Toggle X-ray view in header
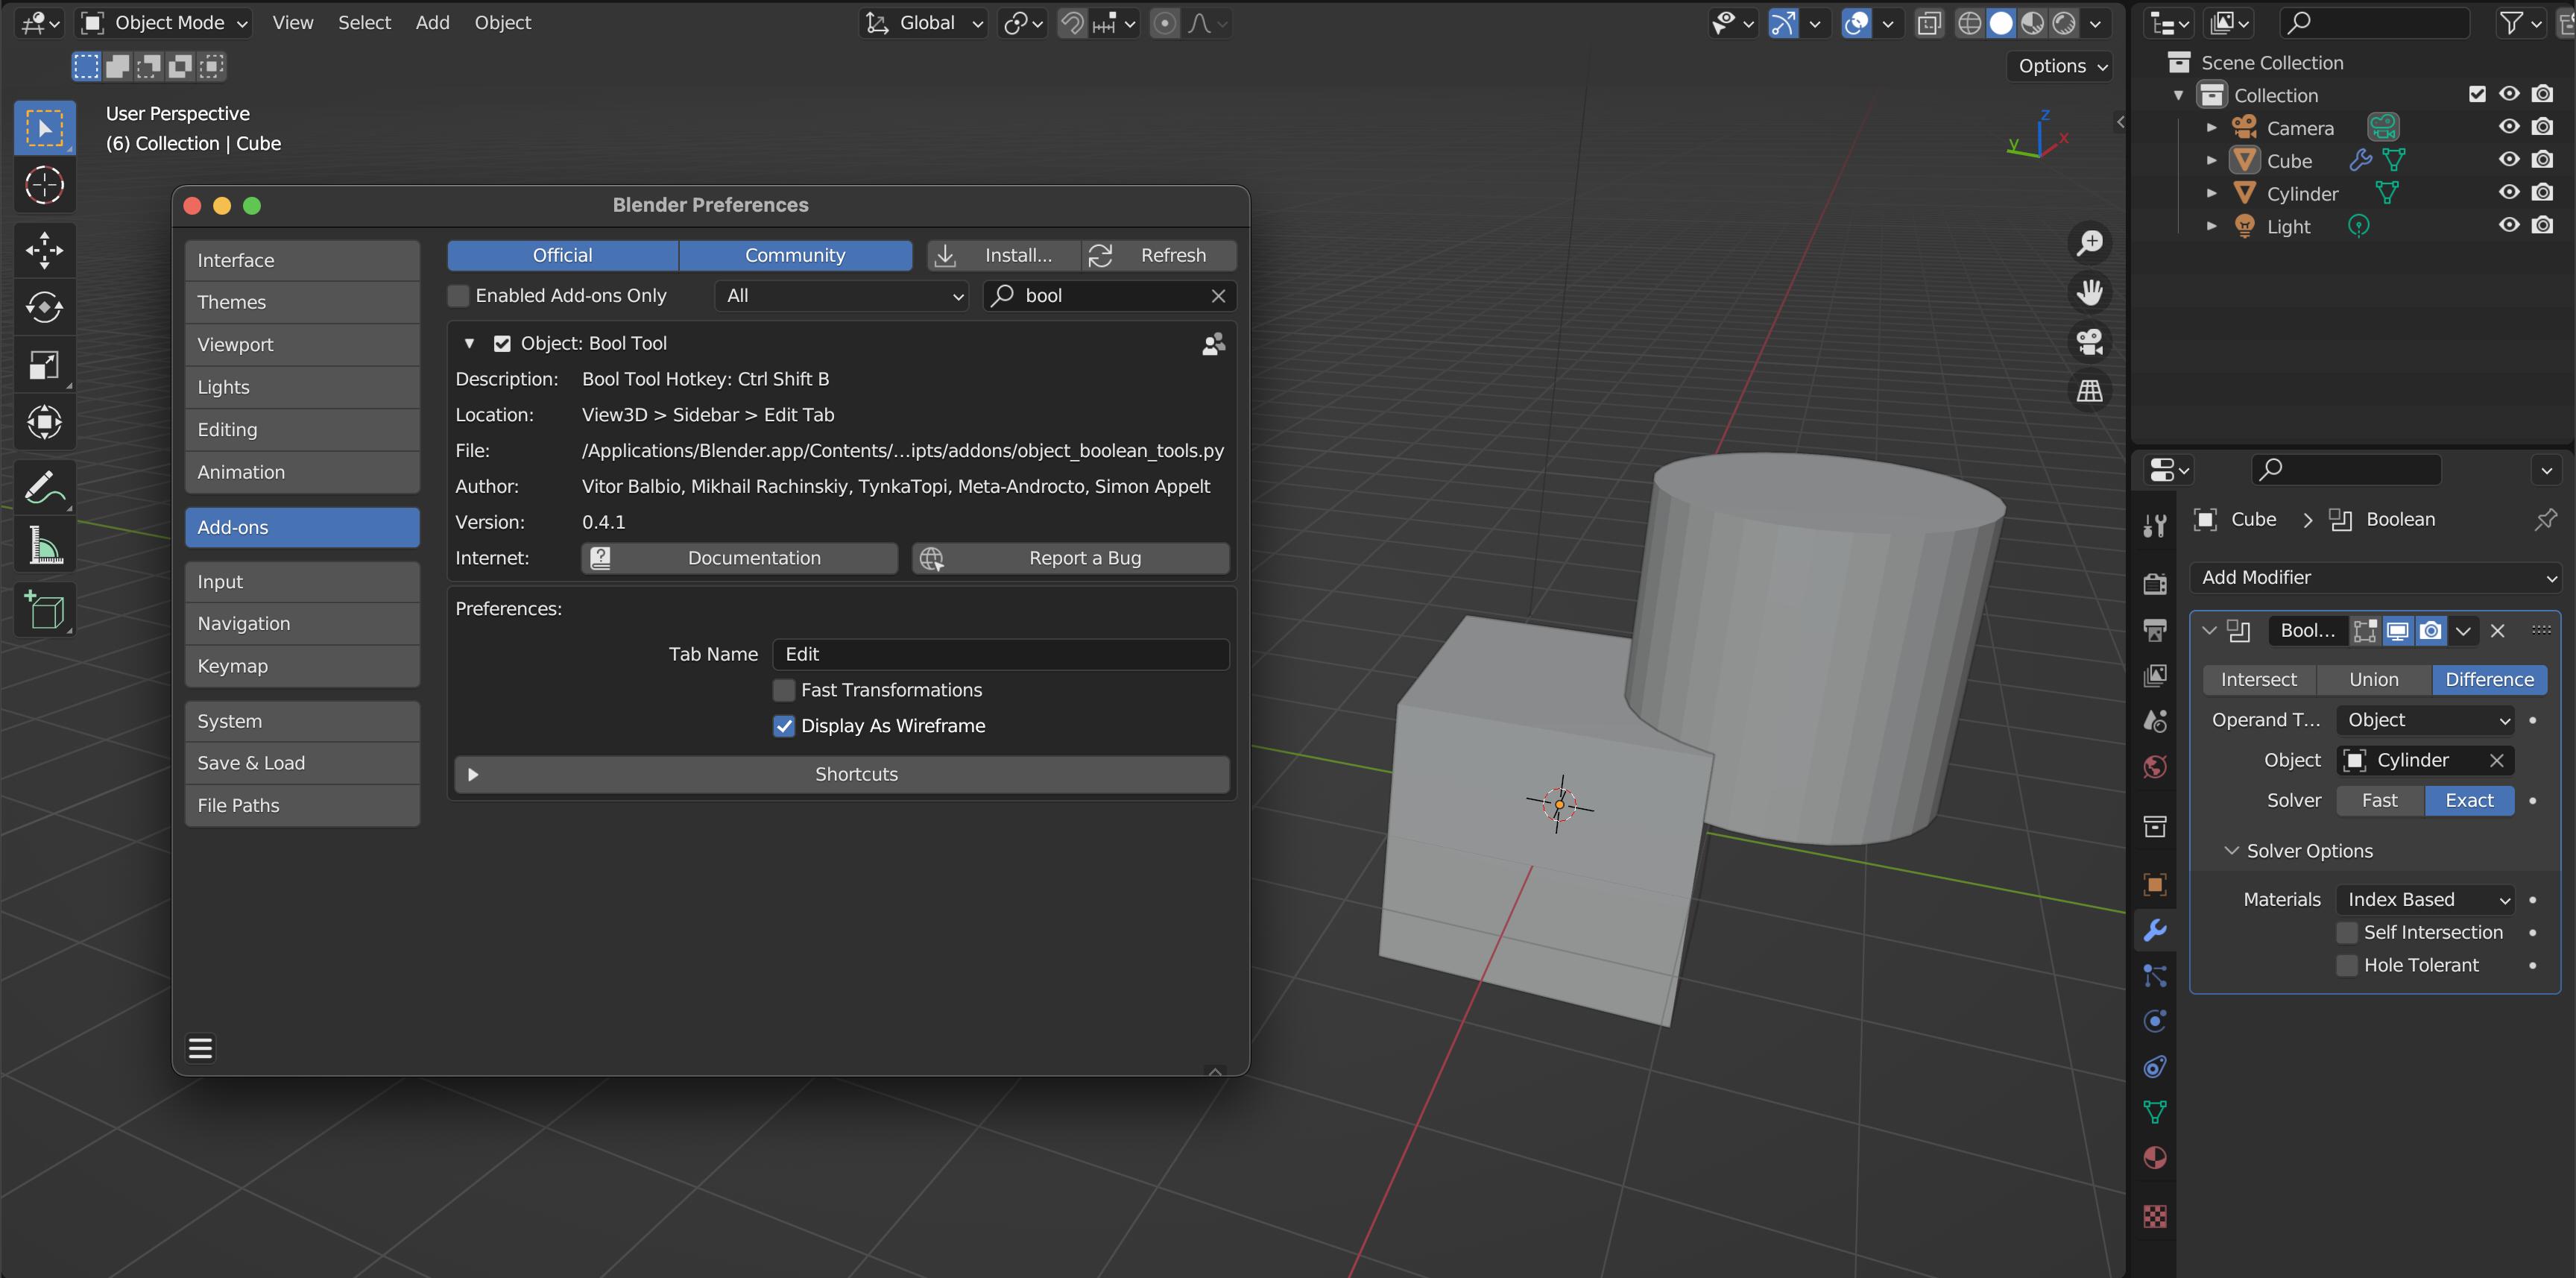Image resolution: width=2576 pixels, height=1278 pixels. tap(1929, 23)
